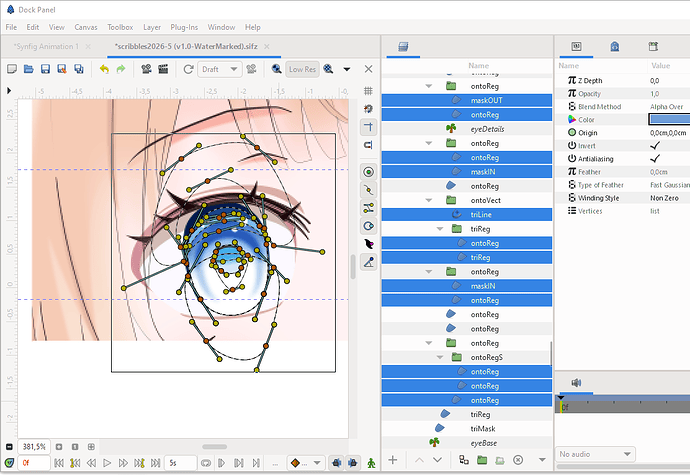Switch to the Synfig Animation 1 tab

46,47
